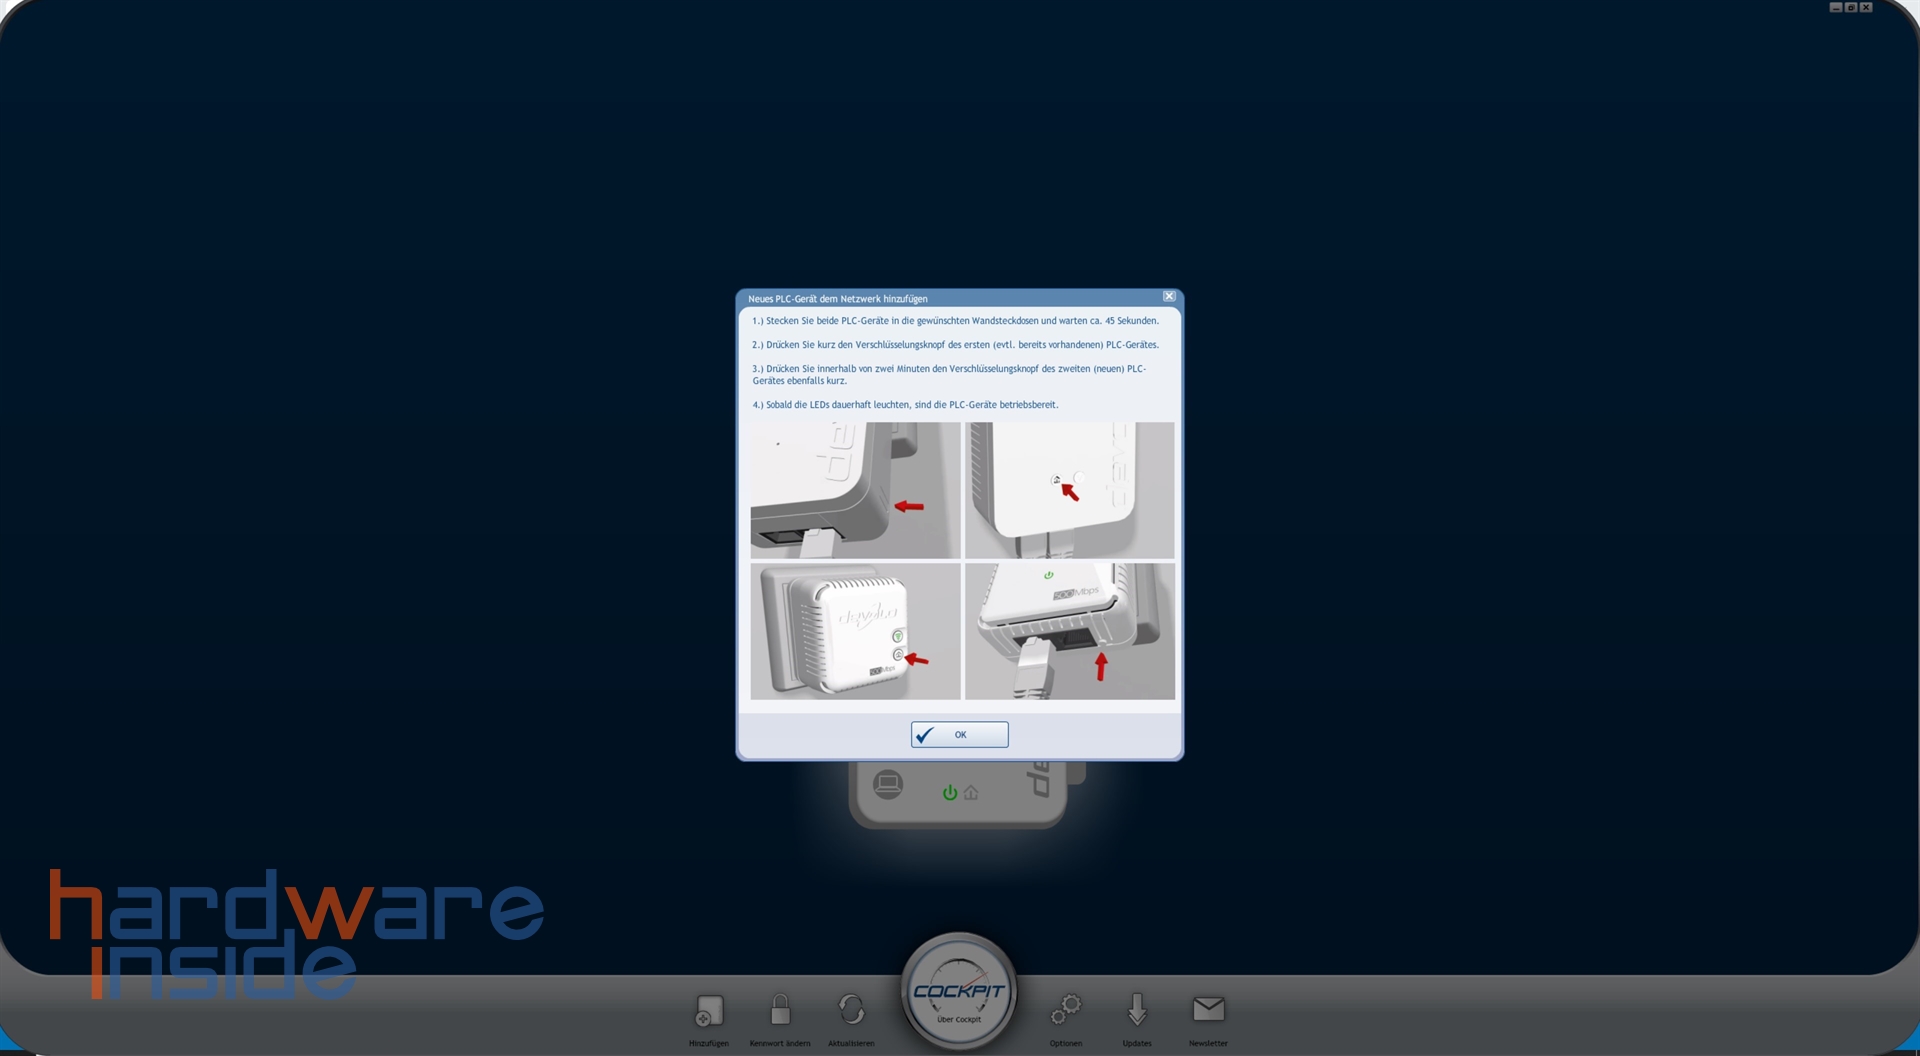Click the laptop icon on the adapter
This screenshot has height=1056, width=1920.
887,784
